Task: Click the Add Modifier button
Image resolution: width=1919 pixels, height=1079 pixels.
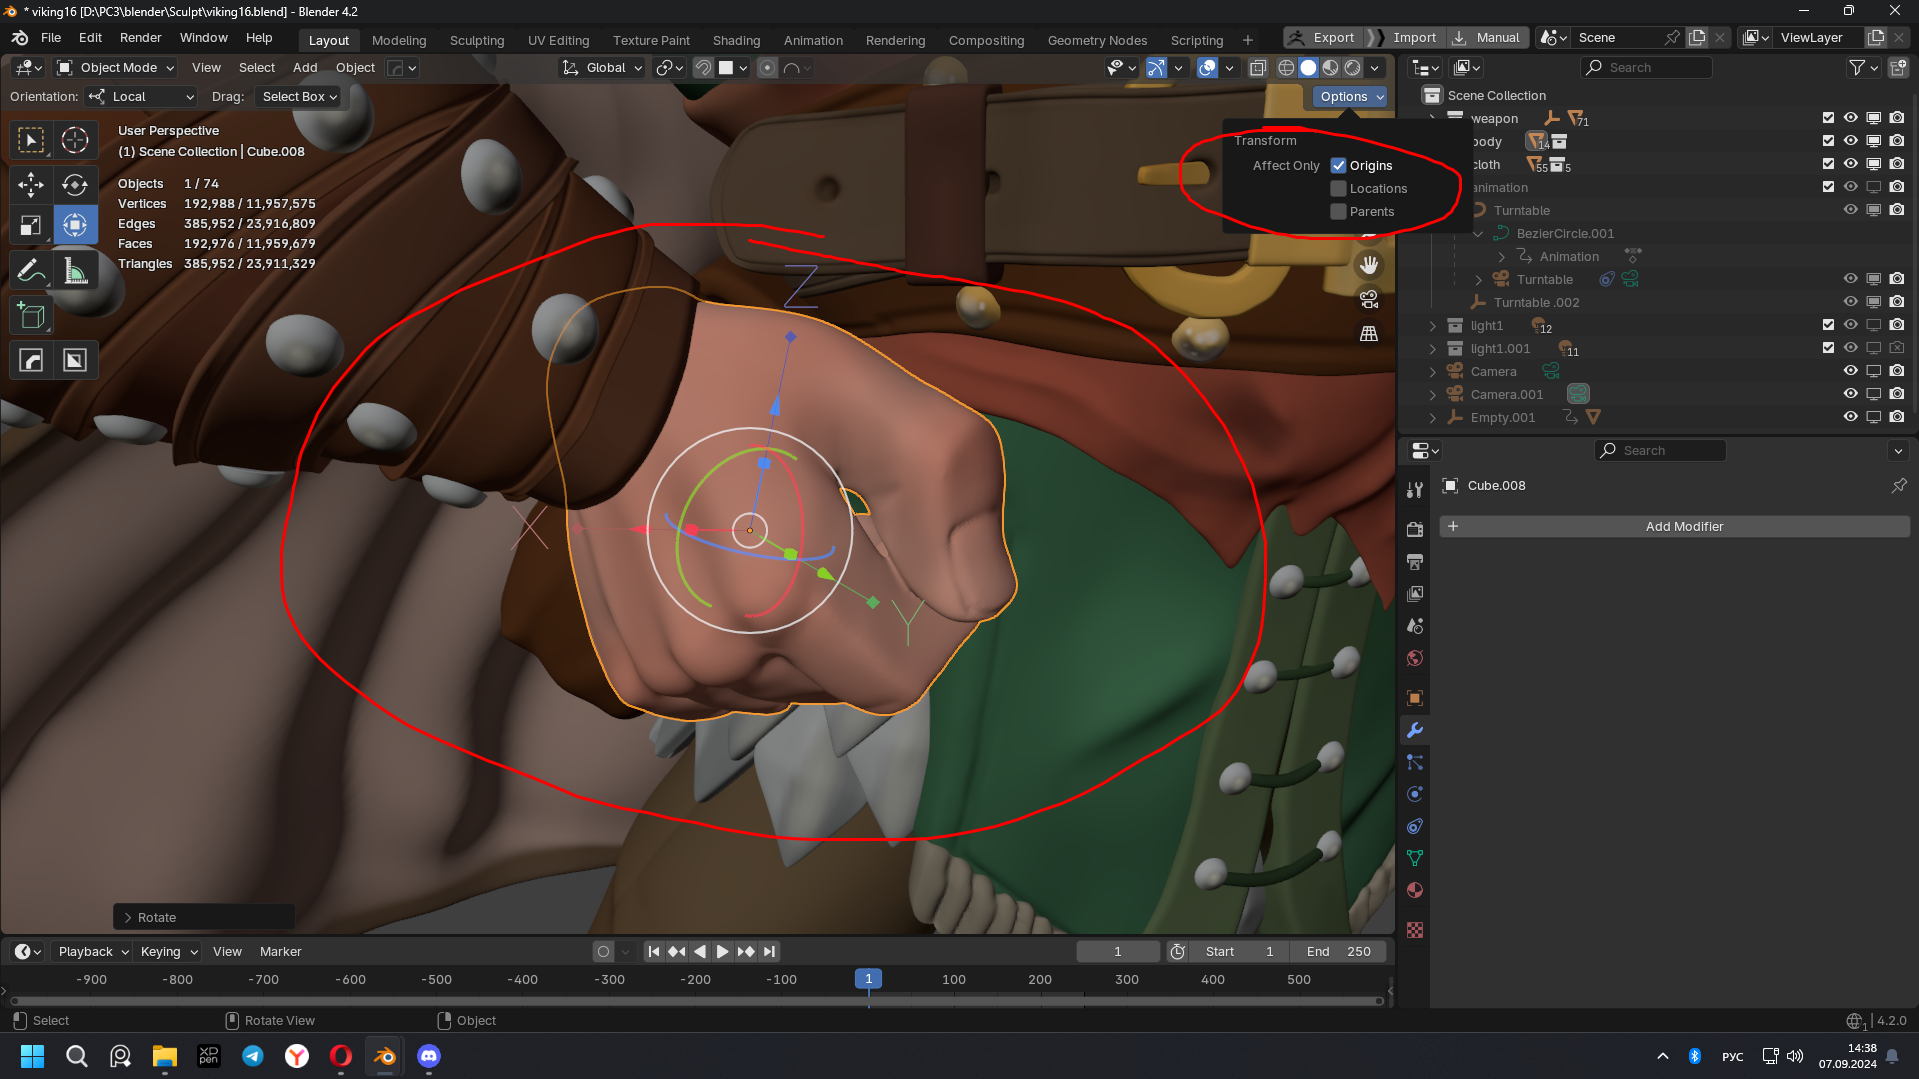Action: pos(1675,527)
